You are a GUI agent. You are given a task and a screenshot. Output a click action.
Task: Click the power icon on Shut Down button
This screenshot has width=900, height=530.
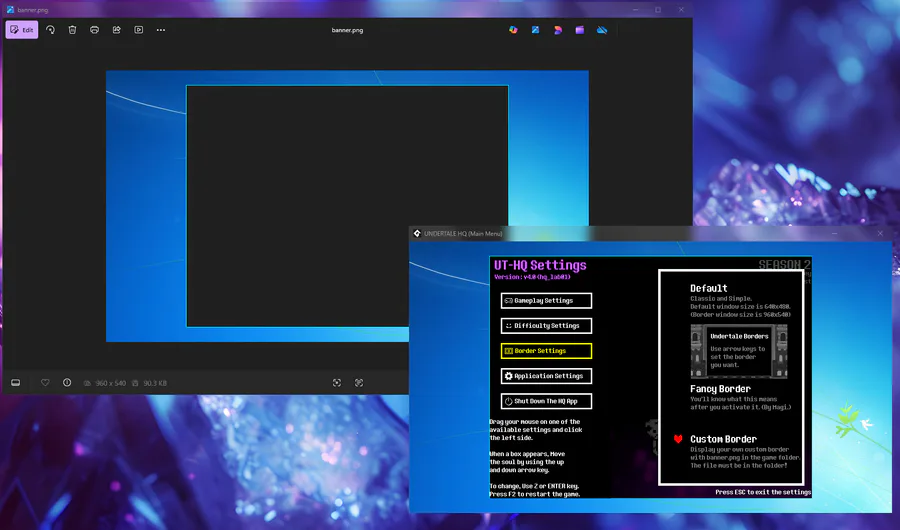(508, 401)
